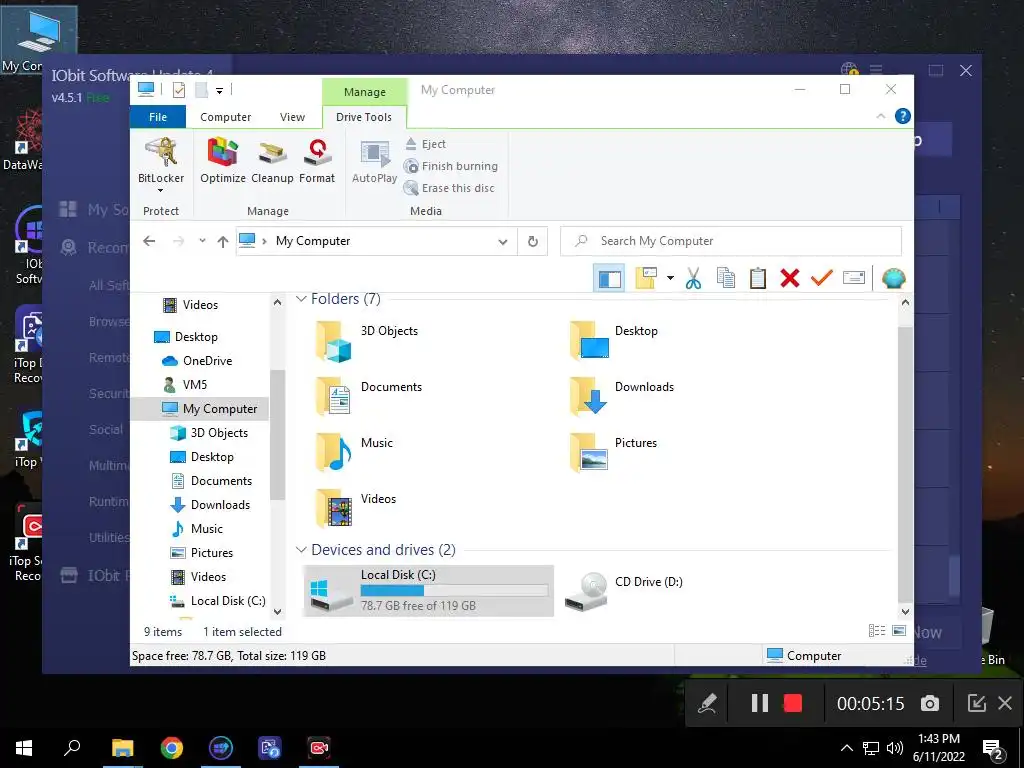The image size is (1024, 768).
Task: Click Eject in Media group
Action: click(x=425, y=144)
